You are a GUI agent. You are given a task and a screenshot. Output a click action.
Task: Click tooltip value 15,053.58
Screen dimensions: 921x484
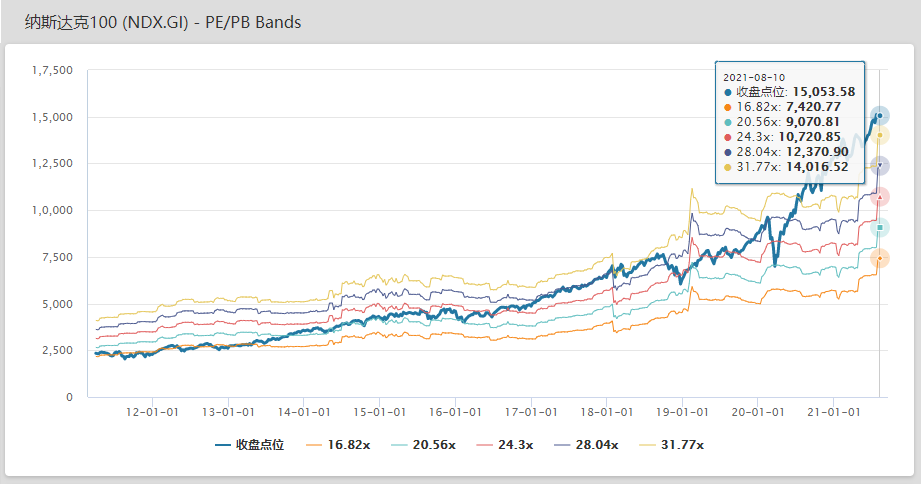[x=823, y=92]
